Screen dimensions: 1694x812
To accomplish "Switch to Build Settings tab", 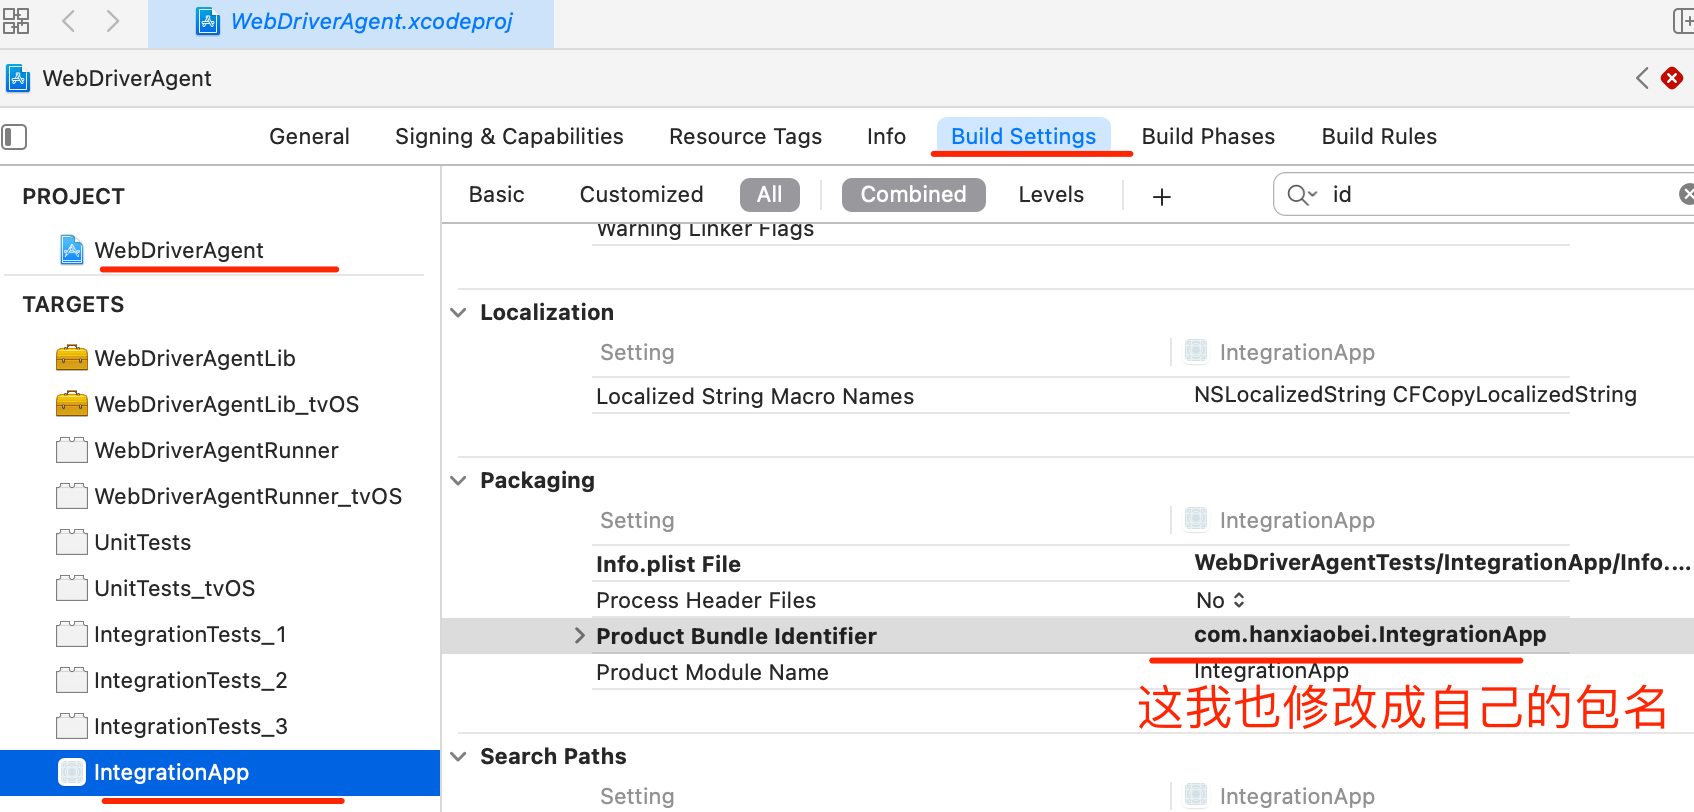I will (x=1023, y=137).
